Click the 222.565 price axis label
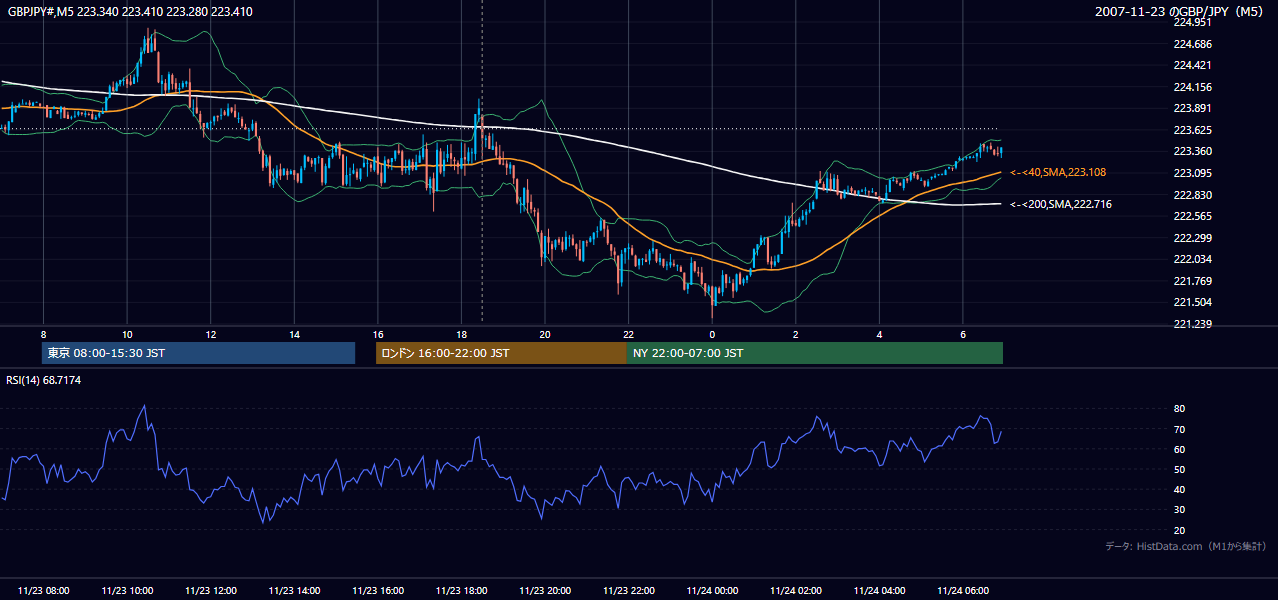 tap(1193, 216)
